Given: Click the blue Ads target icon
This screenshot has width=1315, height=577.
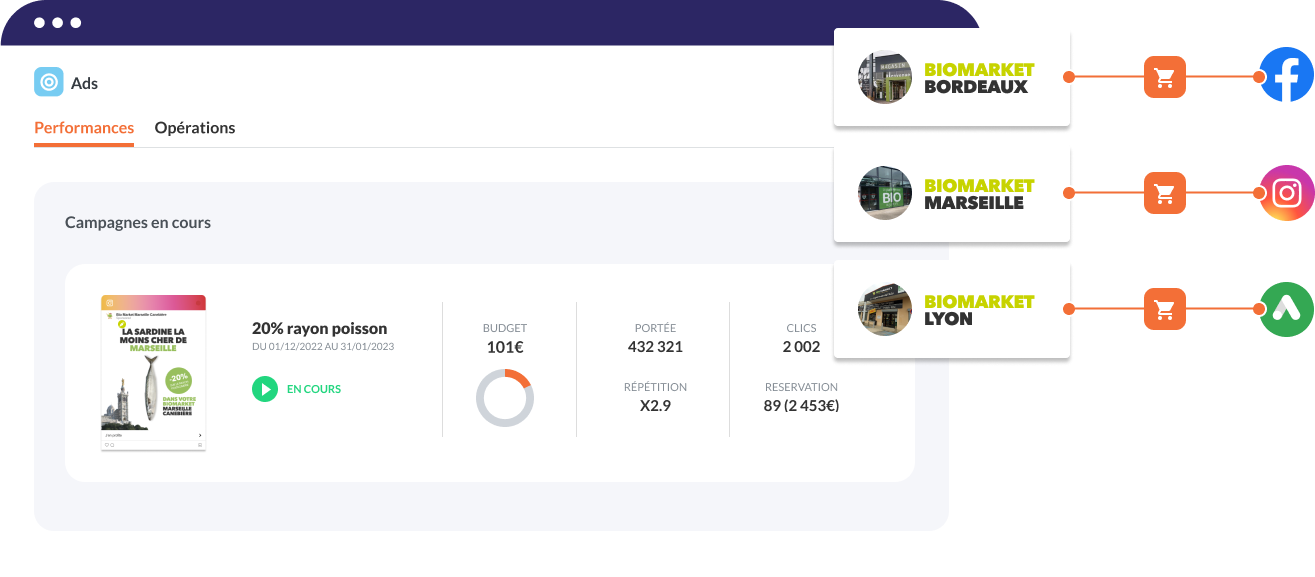Looking at the screenshot, I should click(x=49, y=82).
